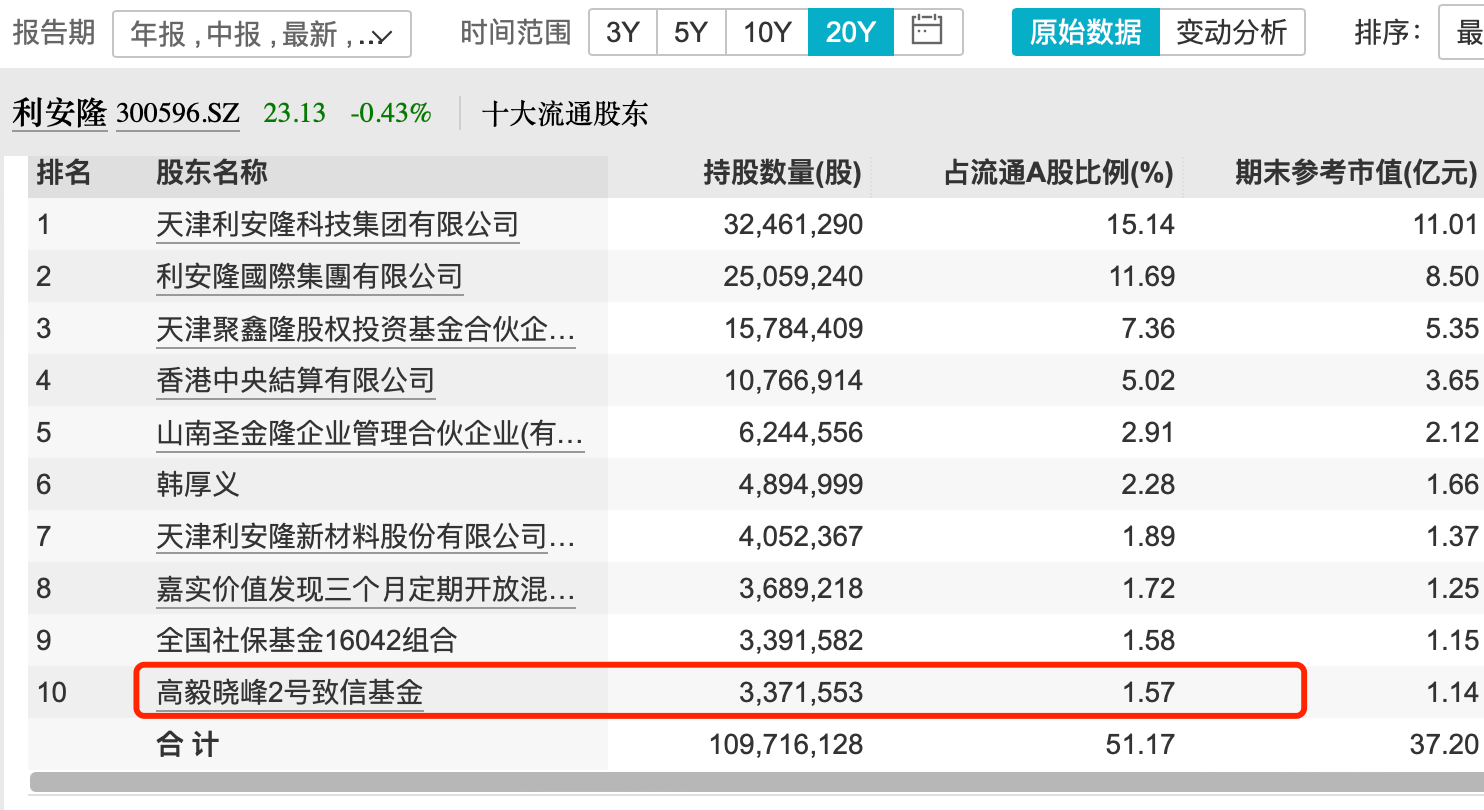Click the horizontal scrollbar below the table
Screen dimensions: 1484x810
[757, 781]
